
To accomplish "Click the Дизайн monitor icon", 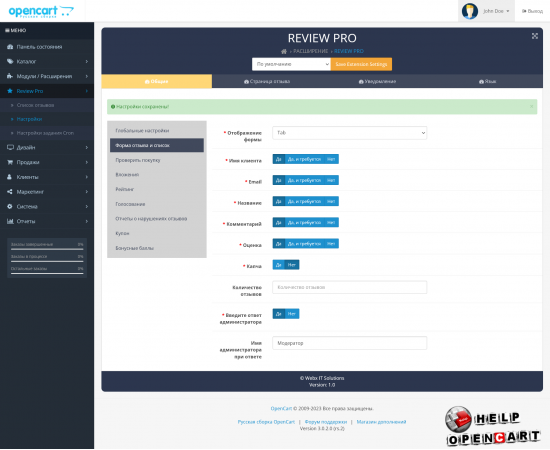I will pos(10,147).
